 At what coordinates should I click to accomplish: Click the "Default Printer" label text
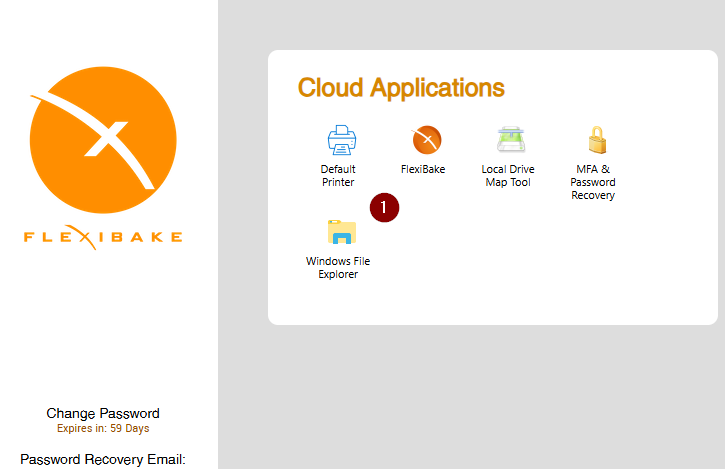[338, 176]
